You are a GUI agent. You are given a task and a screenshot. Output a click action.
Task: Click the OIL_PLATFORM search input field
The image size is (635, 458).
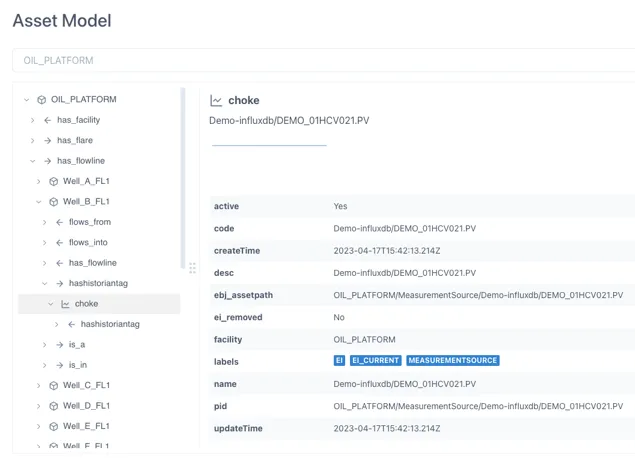(x=324, y=60)
